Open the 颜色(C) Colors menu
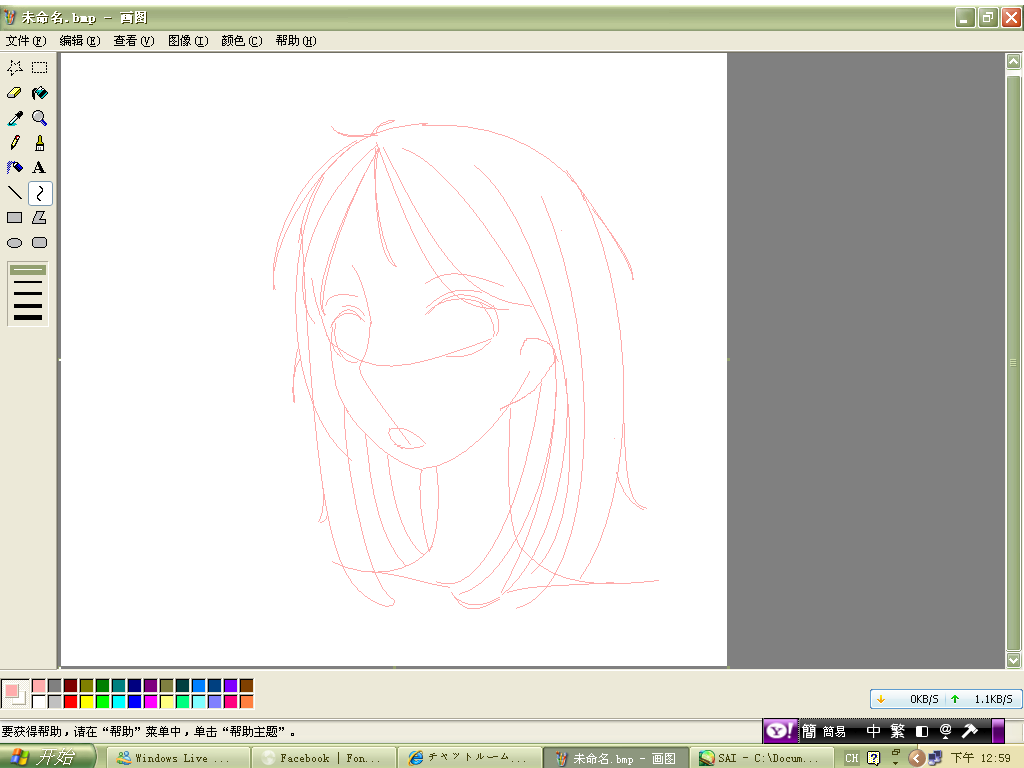The height and width of the screenshot is (768, 1024). (242, 40)
